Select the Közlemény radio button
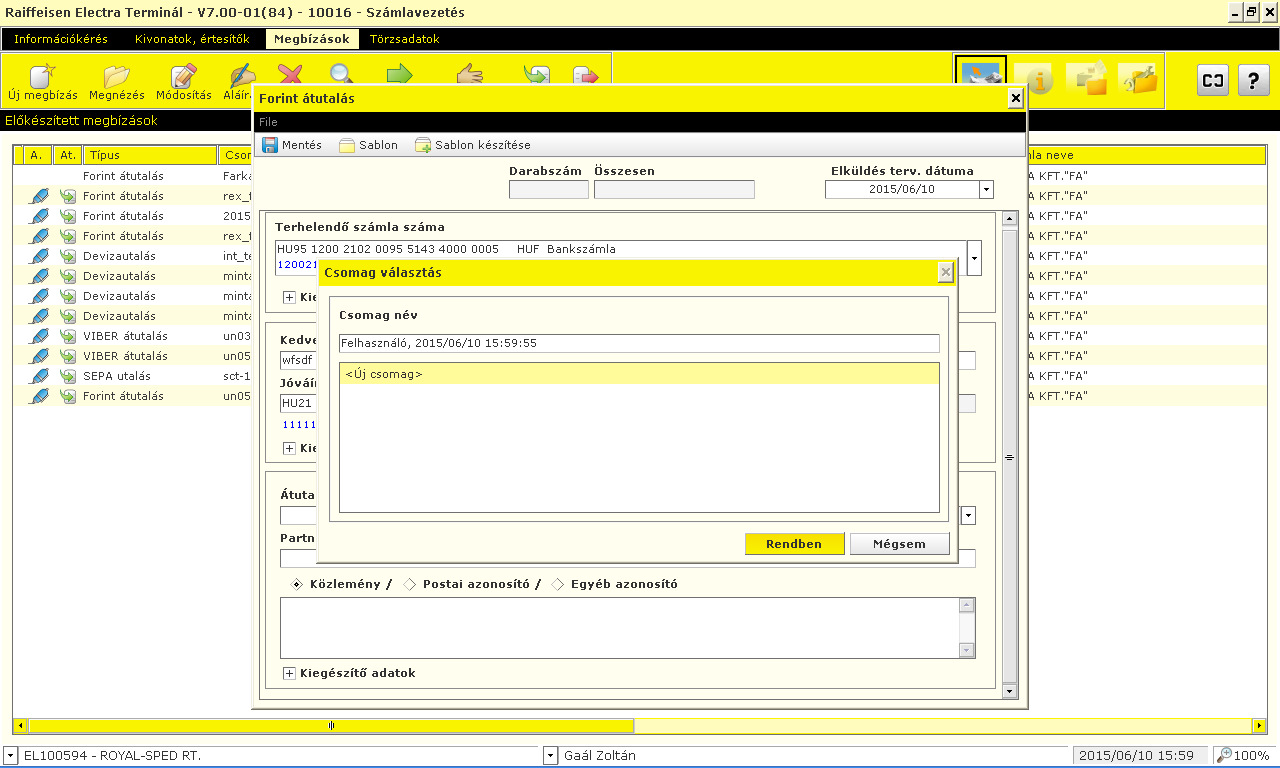The image size is (1280, 768). pos(297,584)
